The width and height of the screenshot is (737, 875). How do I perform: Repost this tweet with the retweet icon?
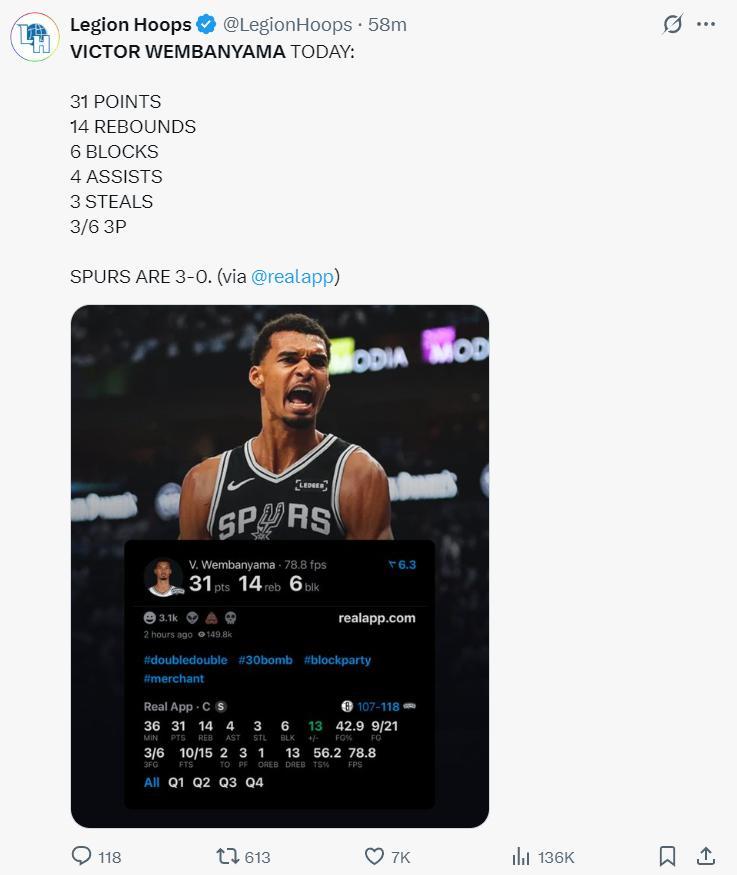tap(227, 856)
